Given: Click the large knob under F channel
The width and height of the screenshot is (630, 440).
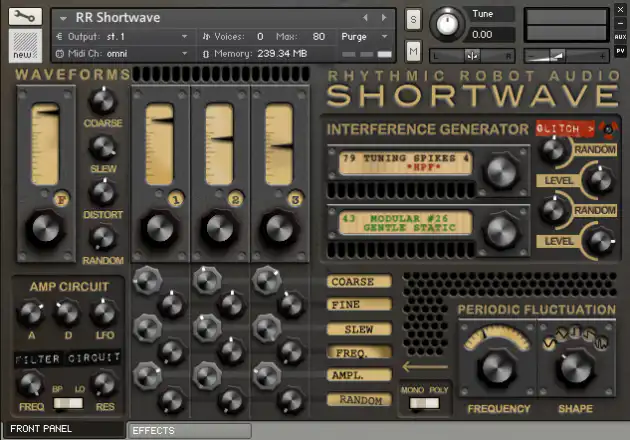Looking at the screenshot, I should [x=45, y=228].
